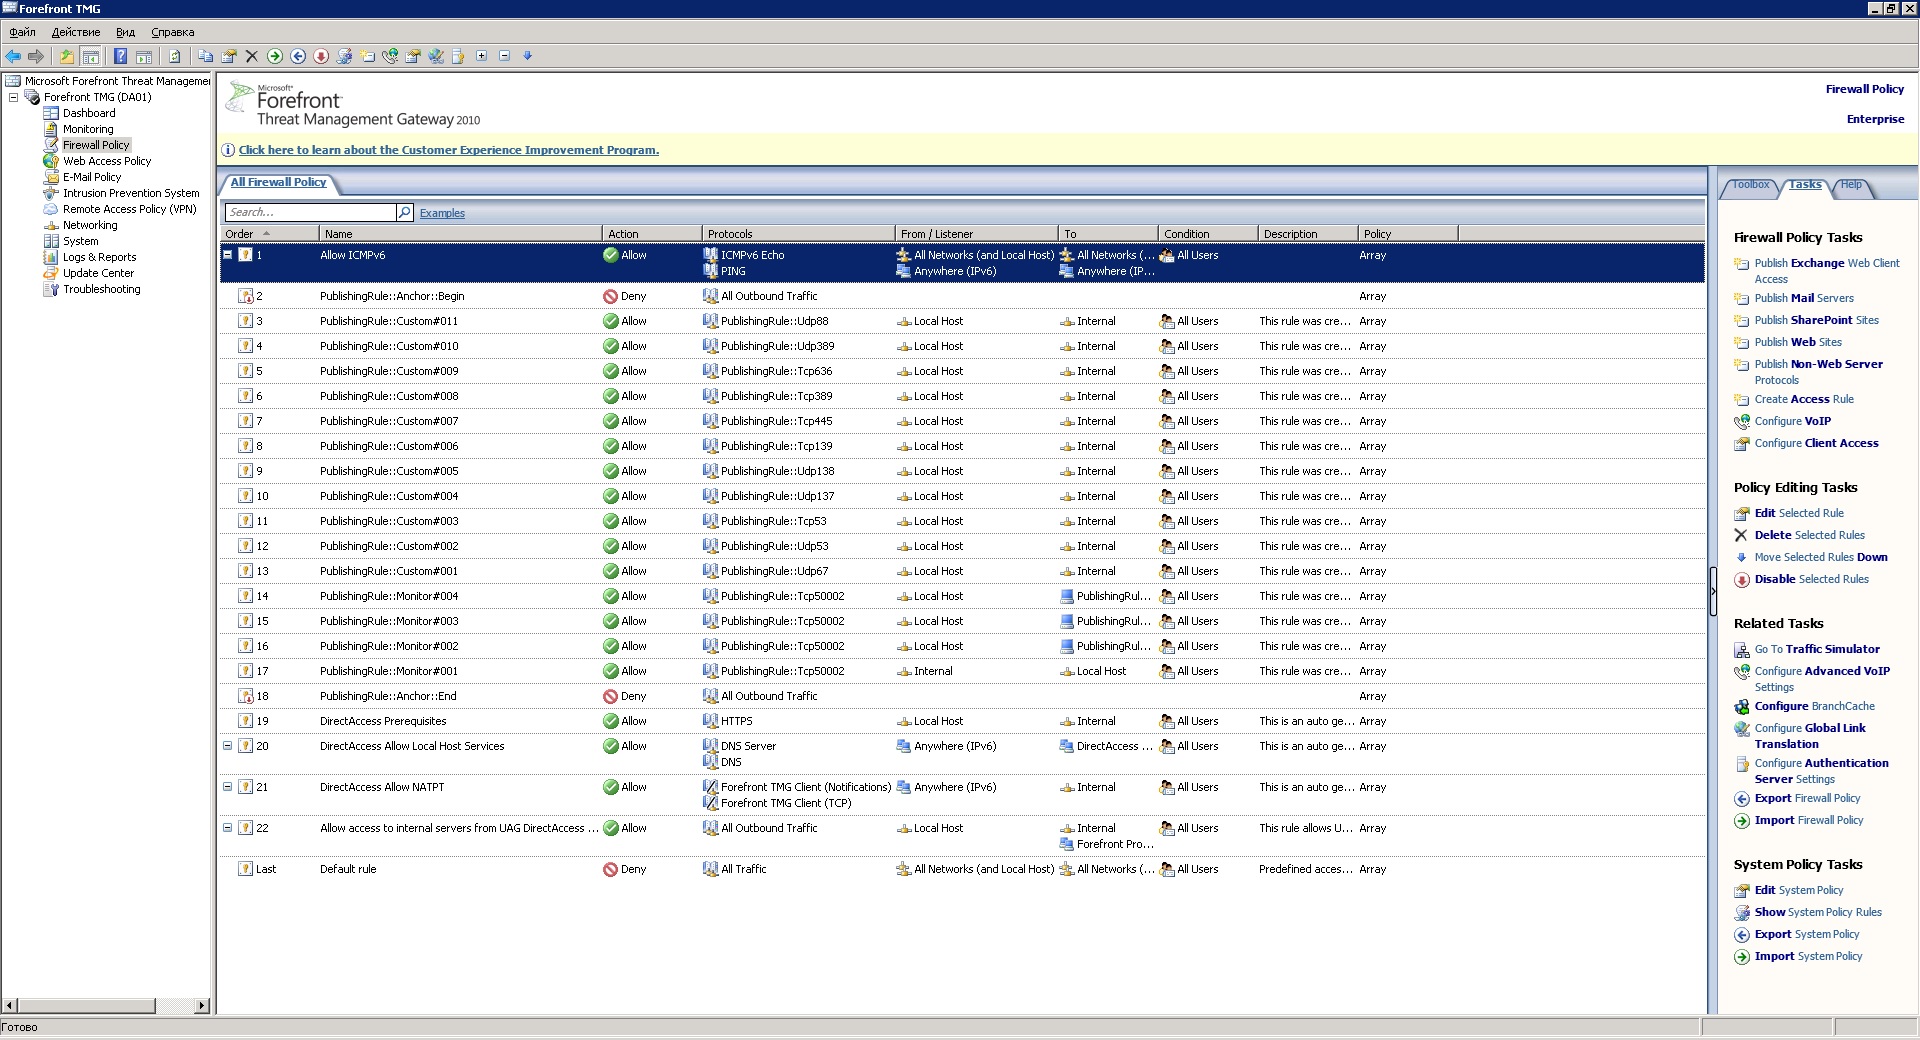Click into the Search rules input field

310,212
